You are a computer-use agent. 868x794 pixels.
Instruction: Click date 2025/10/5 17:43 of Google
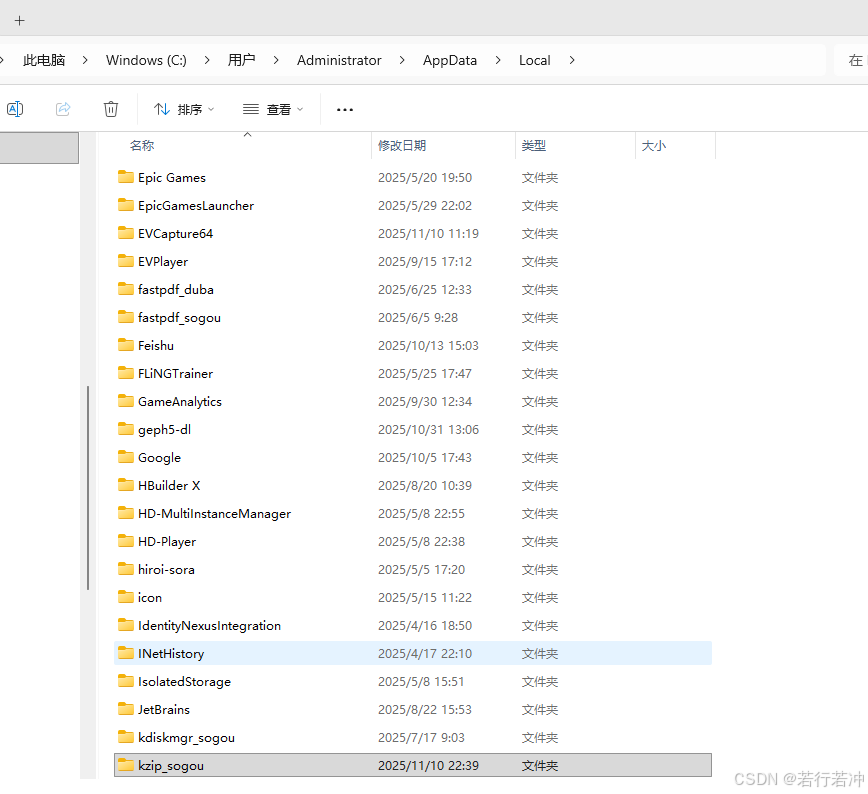coord(425,457)
